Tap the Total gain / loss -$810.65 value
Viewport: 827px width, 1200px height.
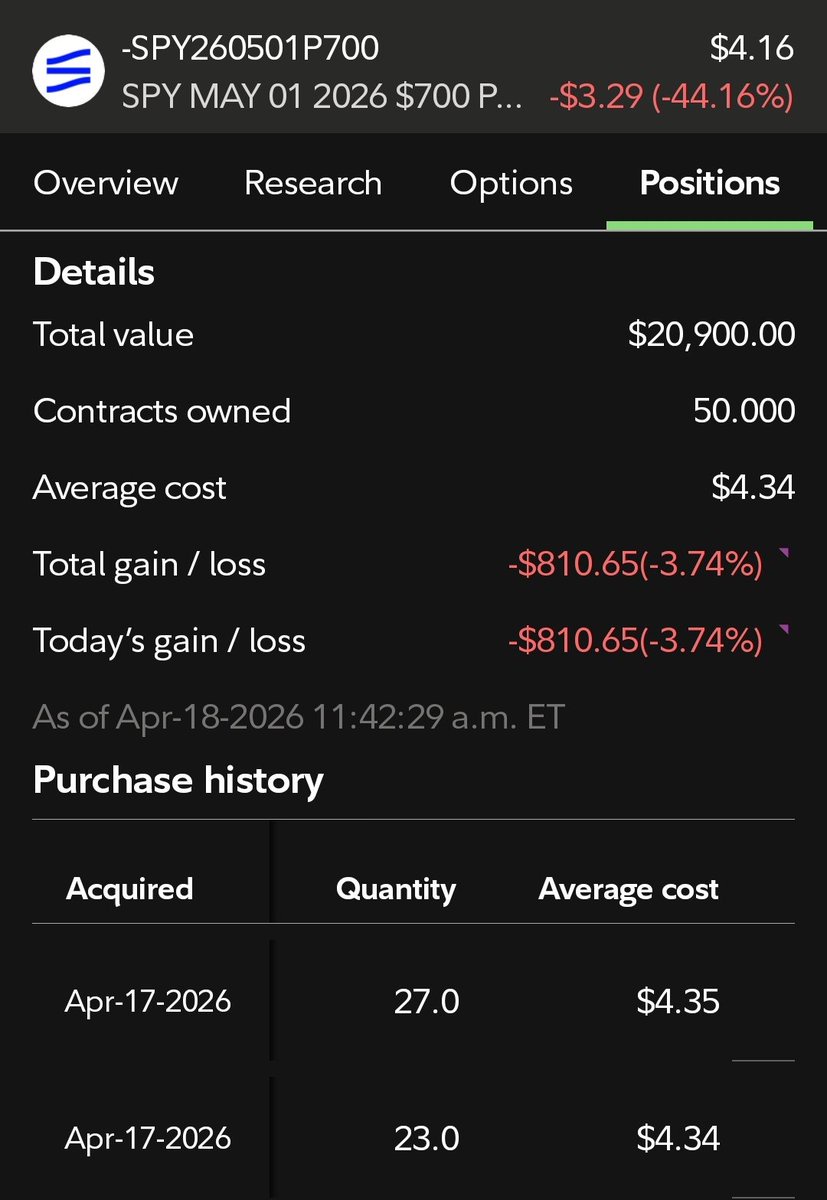635,565
